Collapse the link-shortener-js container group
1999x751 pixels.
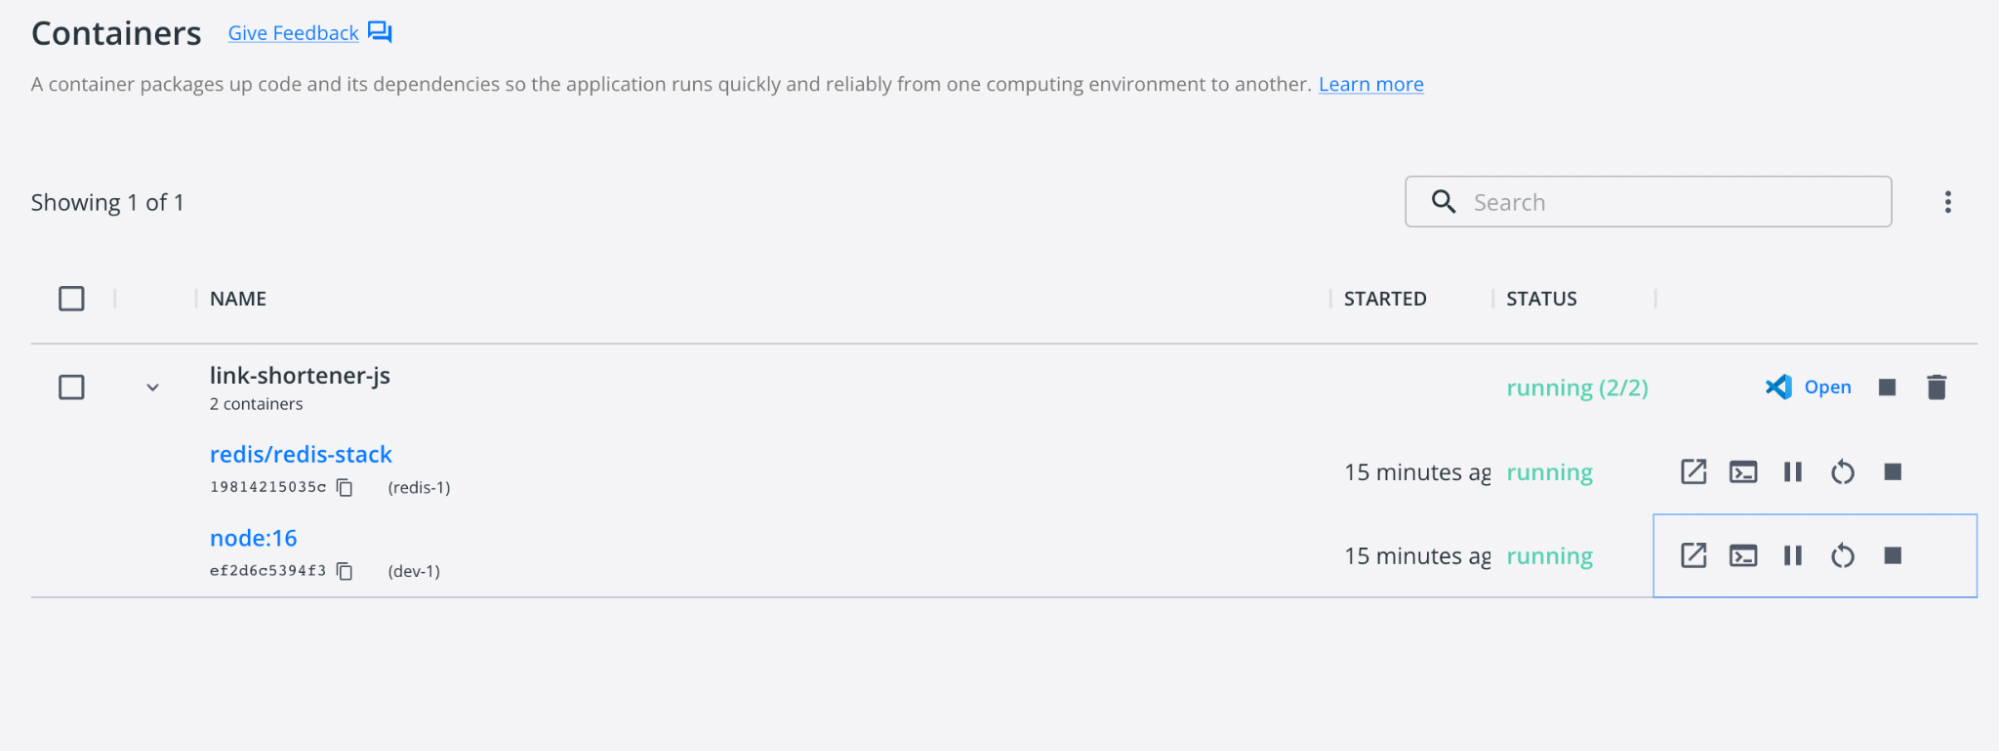153,388
